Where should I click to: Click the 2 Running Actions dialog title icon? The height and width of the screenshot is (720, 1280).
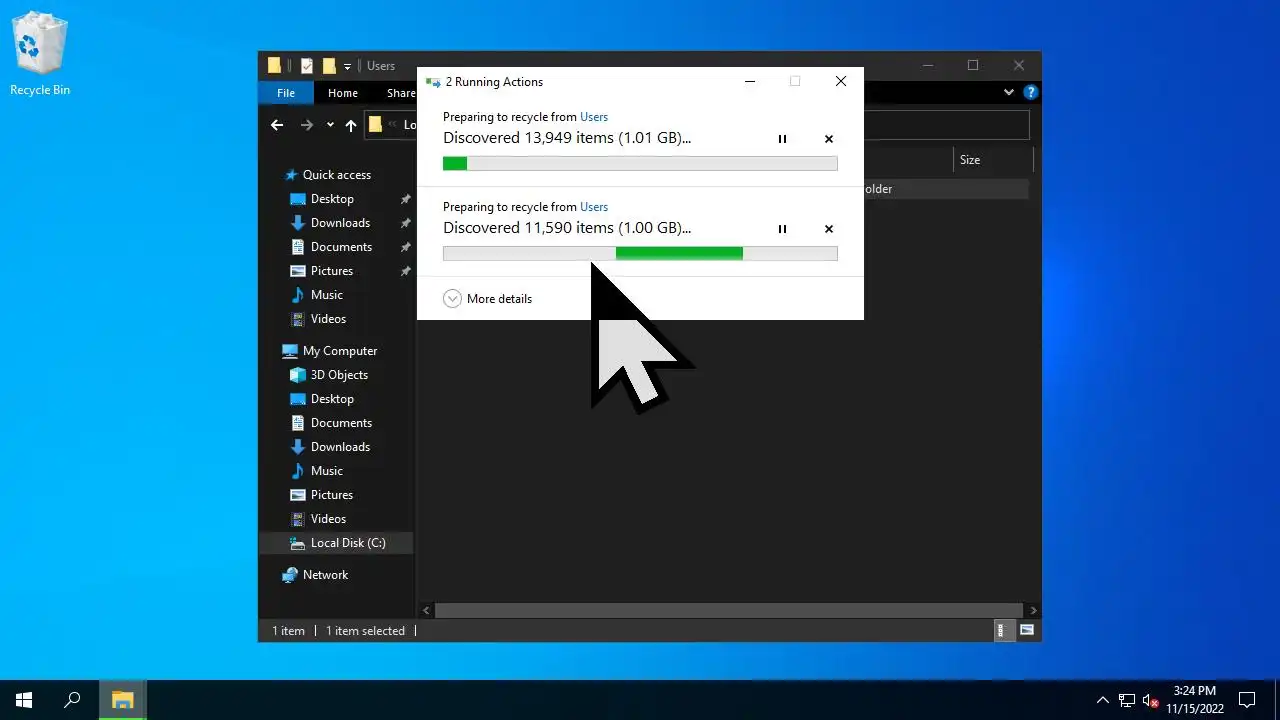[x=433, y=82]
